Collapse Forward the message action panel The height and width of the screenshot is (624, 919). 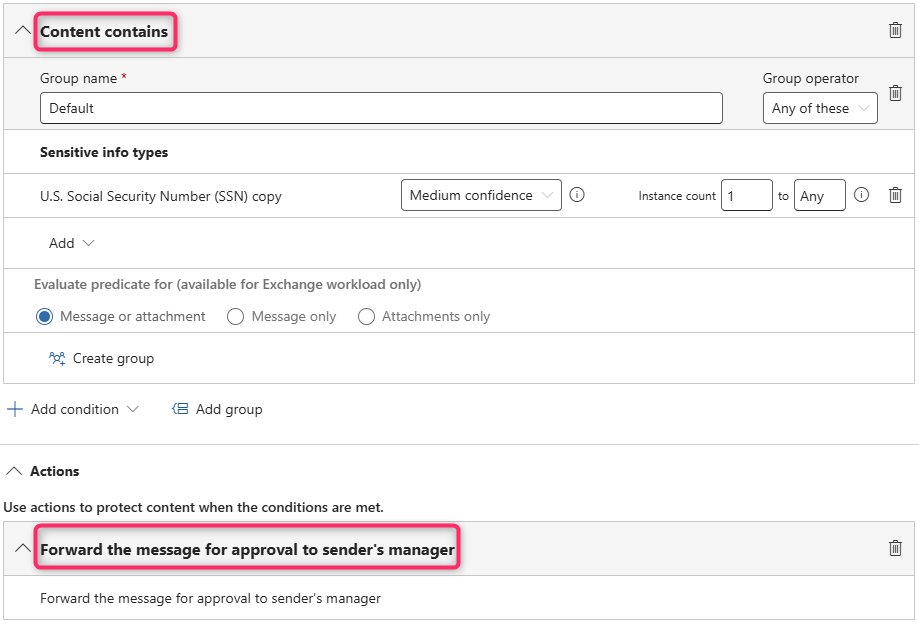click(x=22, y=549)
